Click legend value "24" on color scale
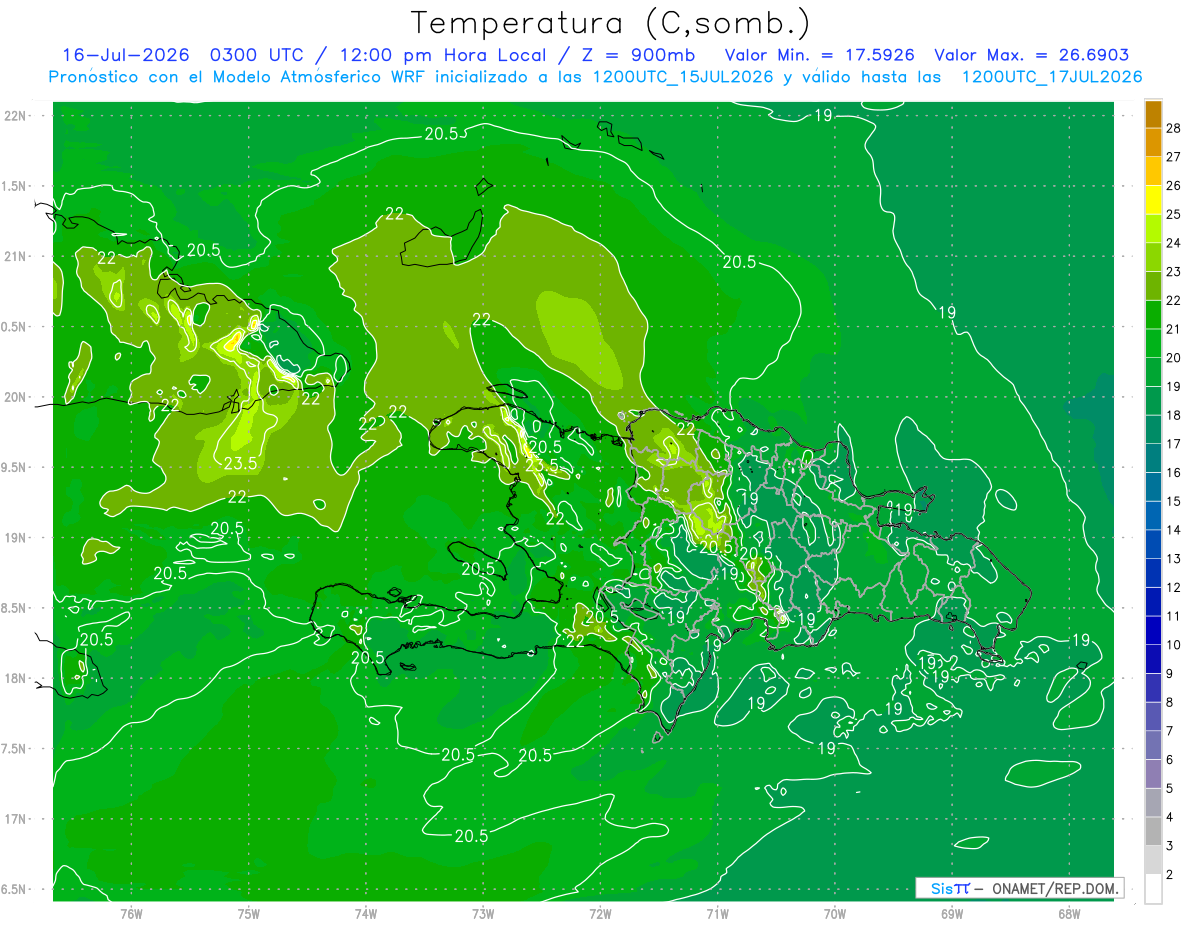Screen dimensions: 1200x927 [1174, 243]
